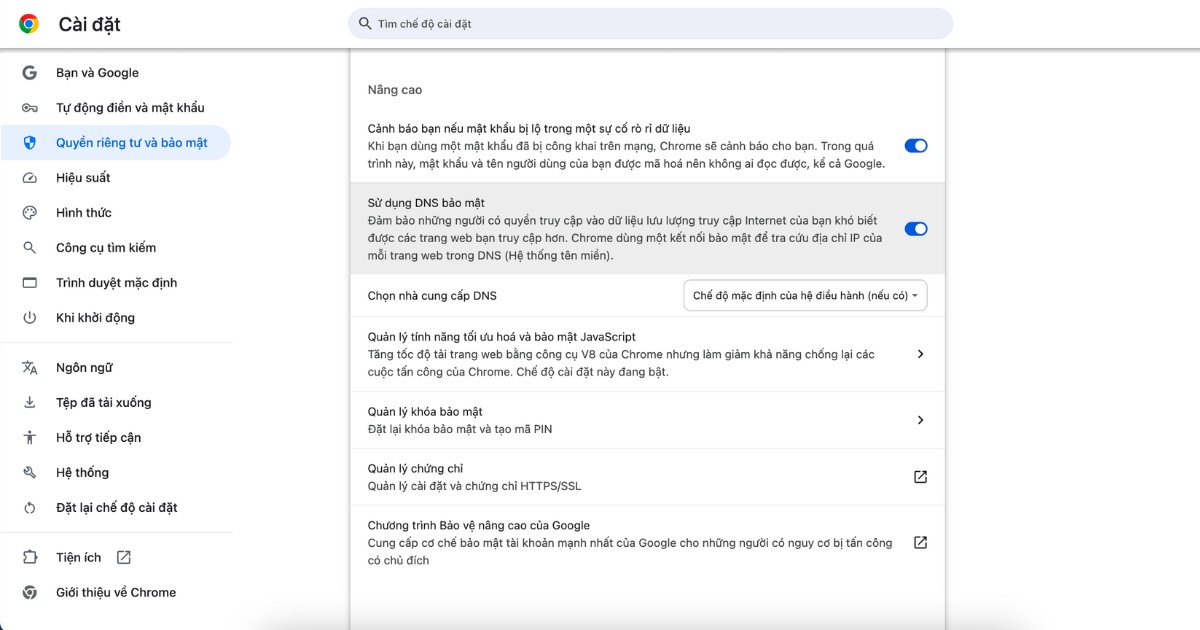Expand the Quản lý khóa bảo mật row

coord(920,420)
